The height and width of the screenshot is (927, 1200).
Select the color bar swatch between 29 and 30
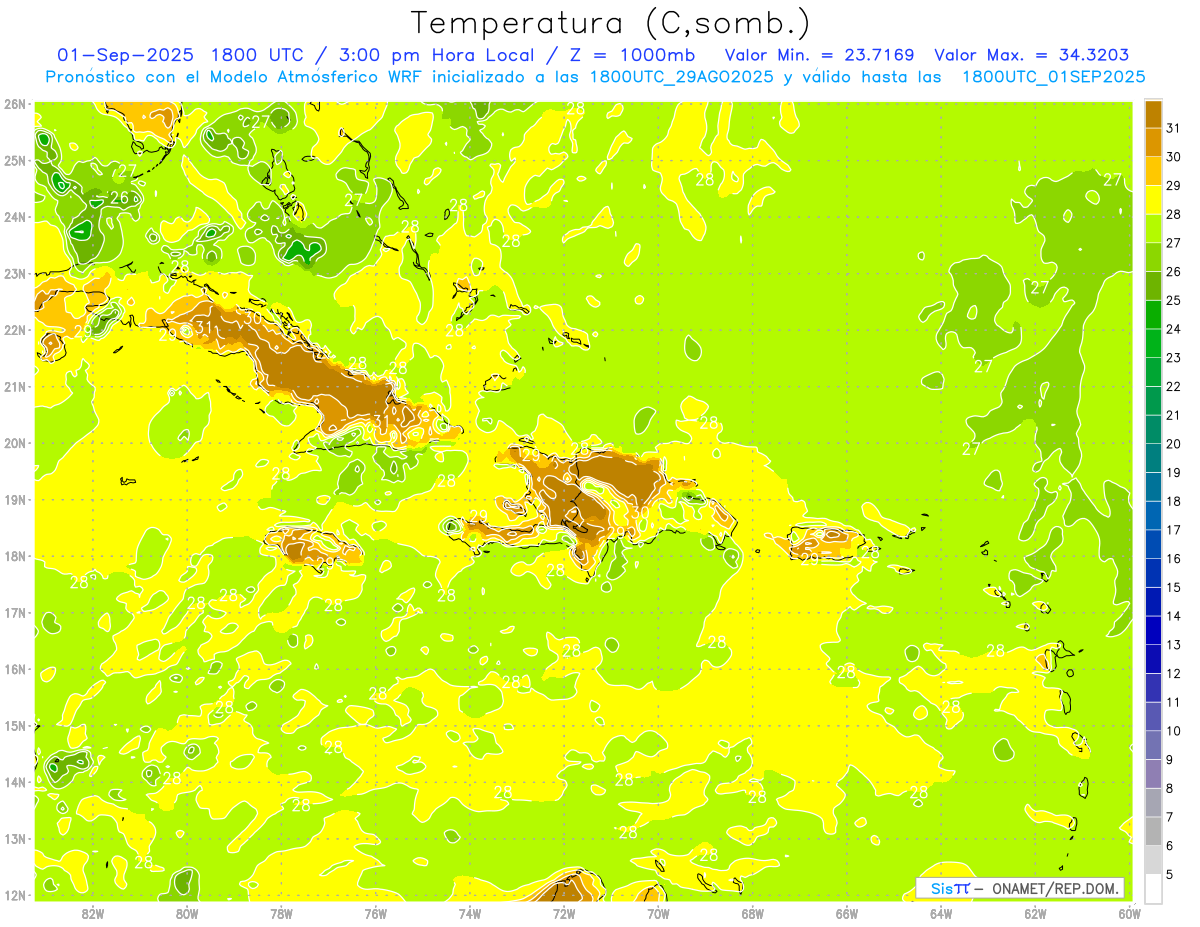point(1153,171)
